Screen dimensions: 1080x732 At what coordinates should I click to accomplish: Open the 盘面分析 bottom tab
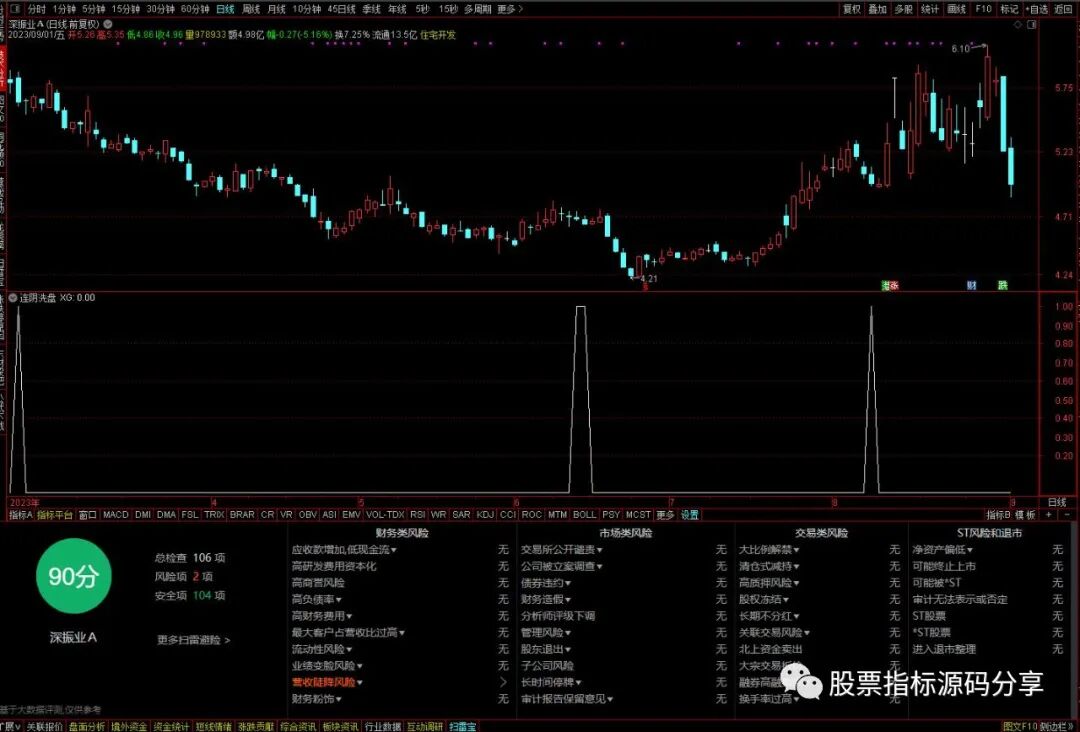87,726
